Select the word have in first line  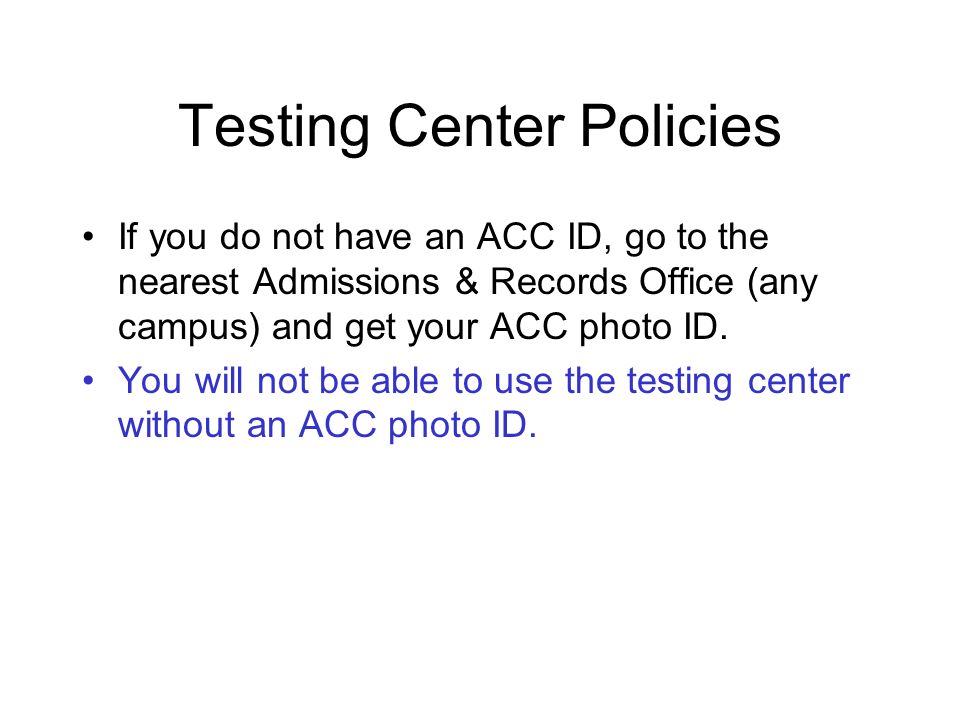pyautogui.click(x=373, y=236)
